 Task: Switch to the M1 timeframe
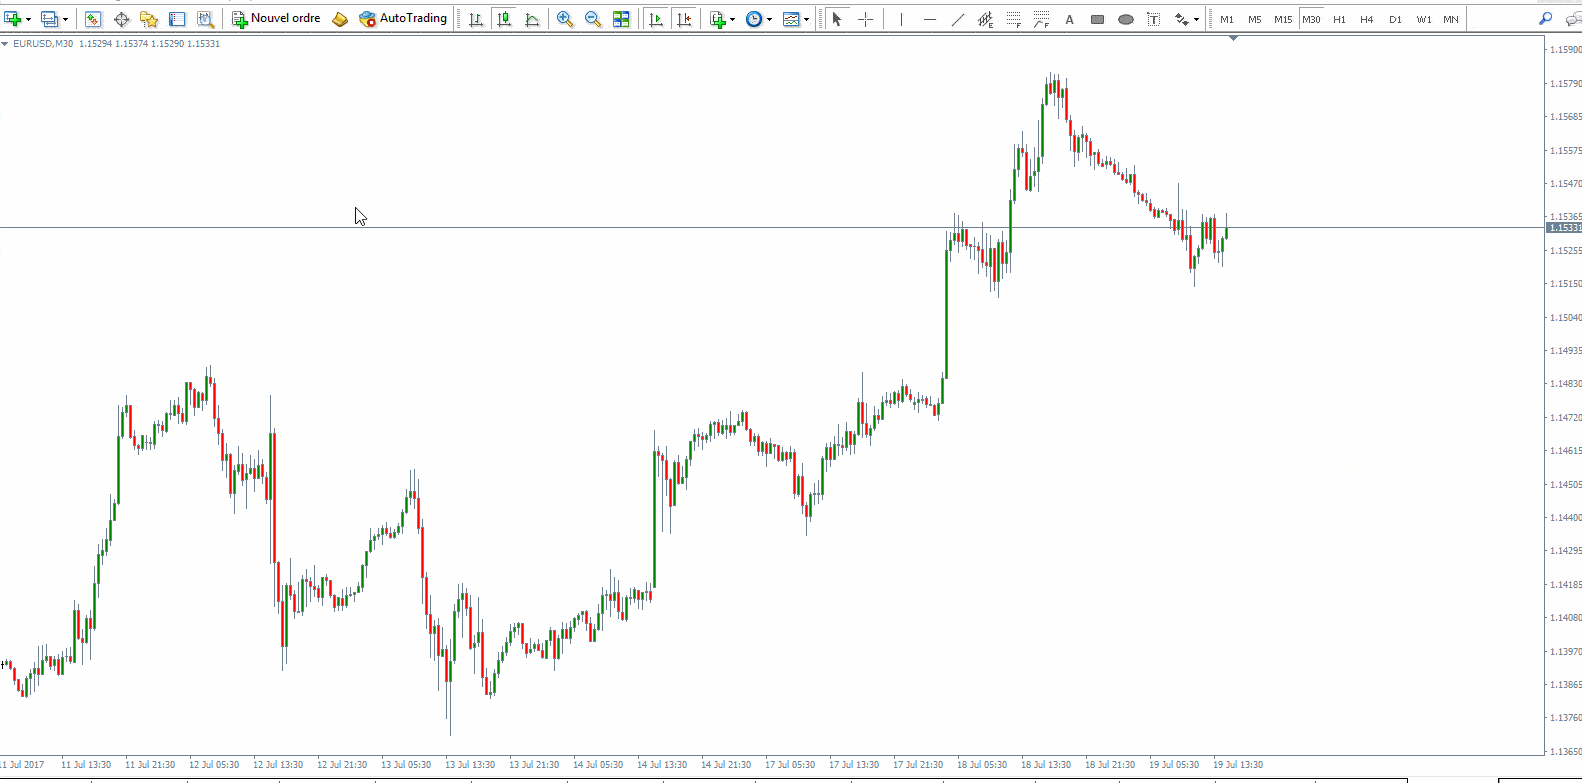pyautogui.click(x=1227, y=19)
